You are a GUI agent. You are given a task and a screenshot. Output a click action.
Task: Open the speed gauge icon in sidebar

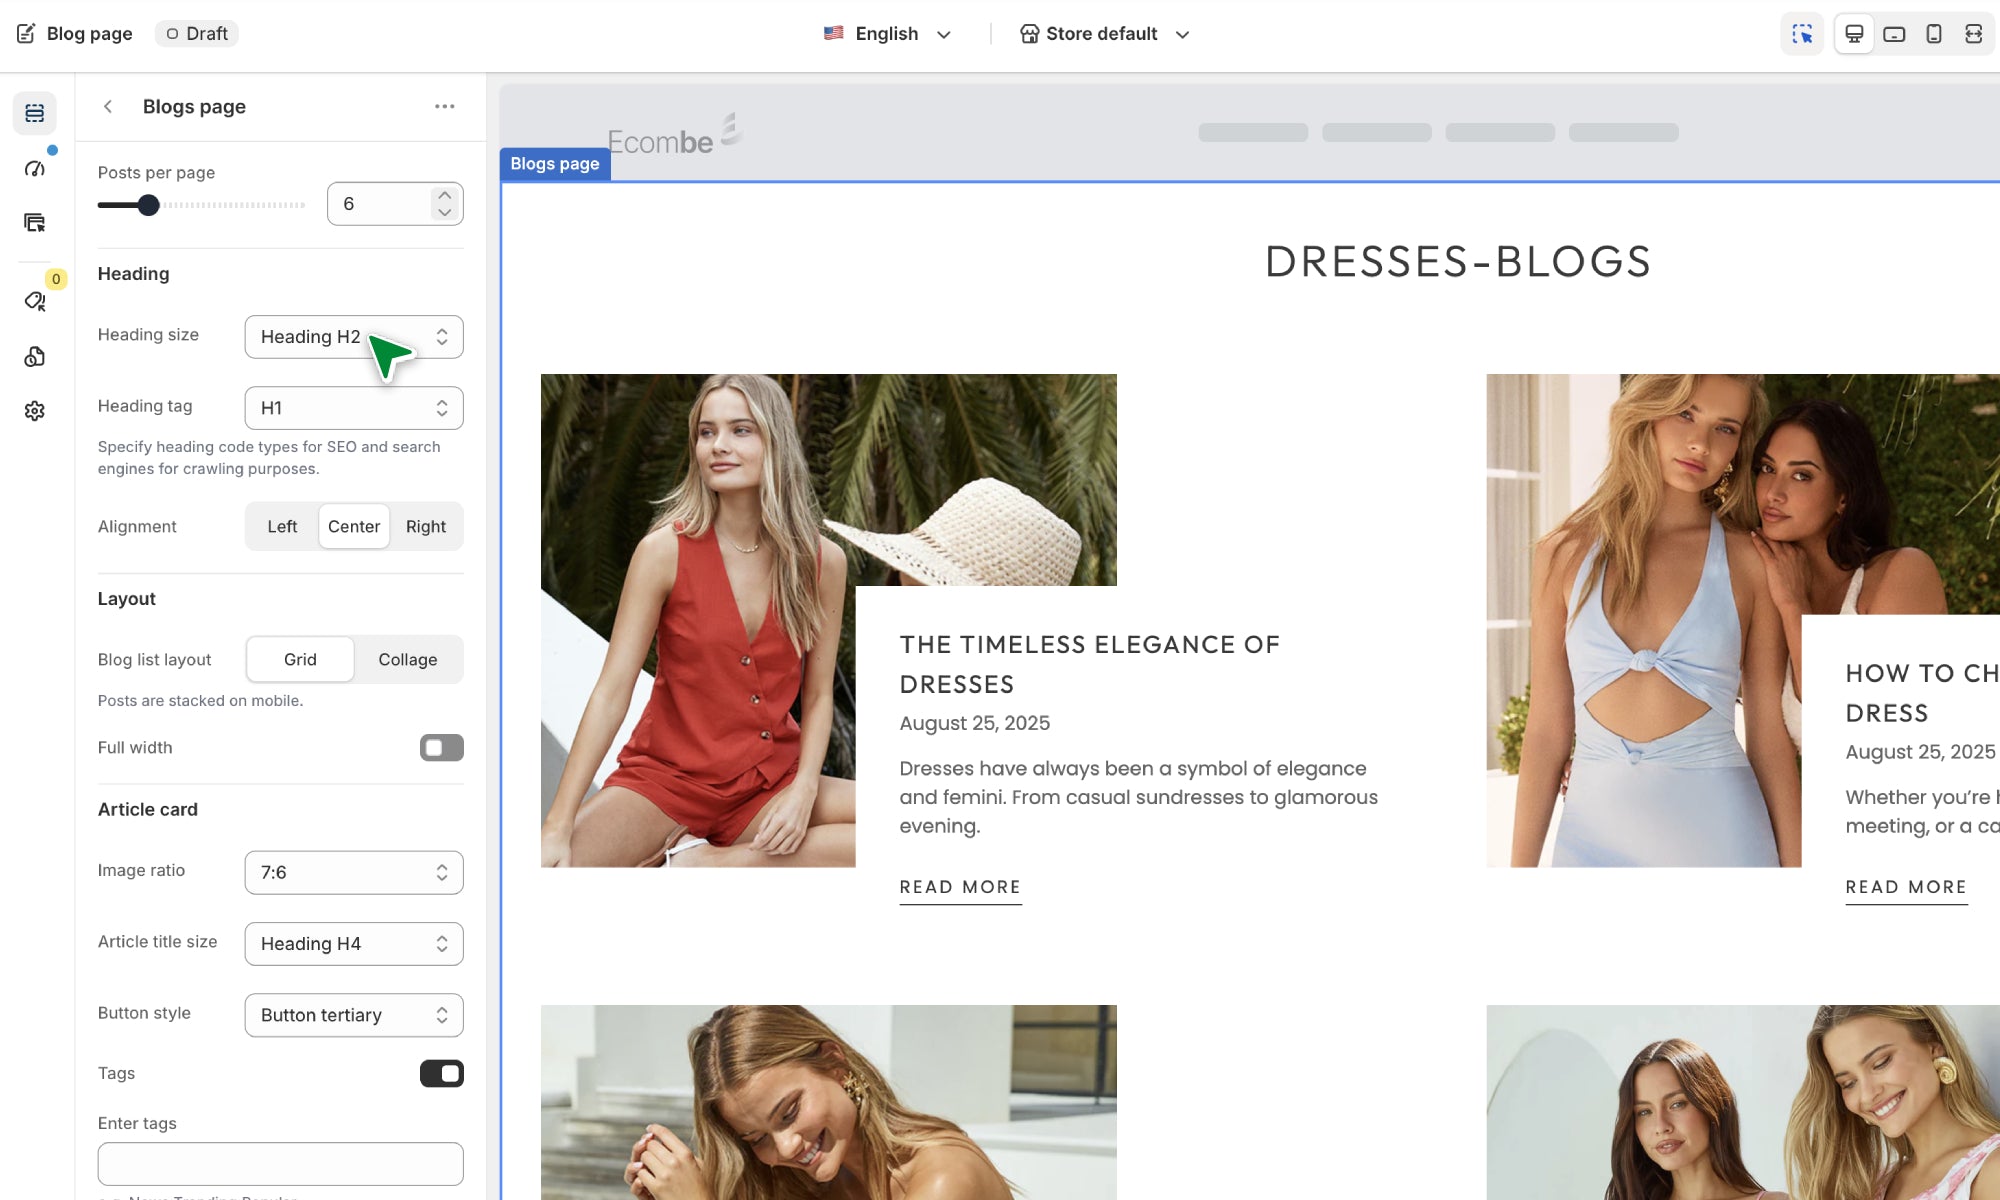pos(35,168)
